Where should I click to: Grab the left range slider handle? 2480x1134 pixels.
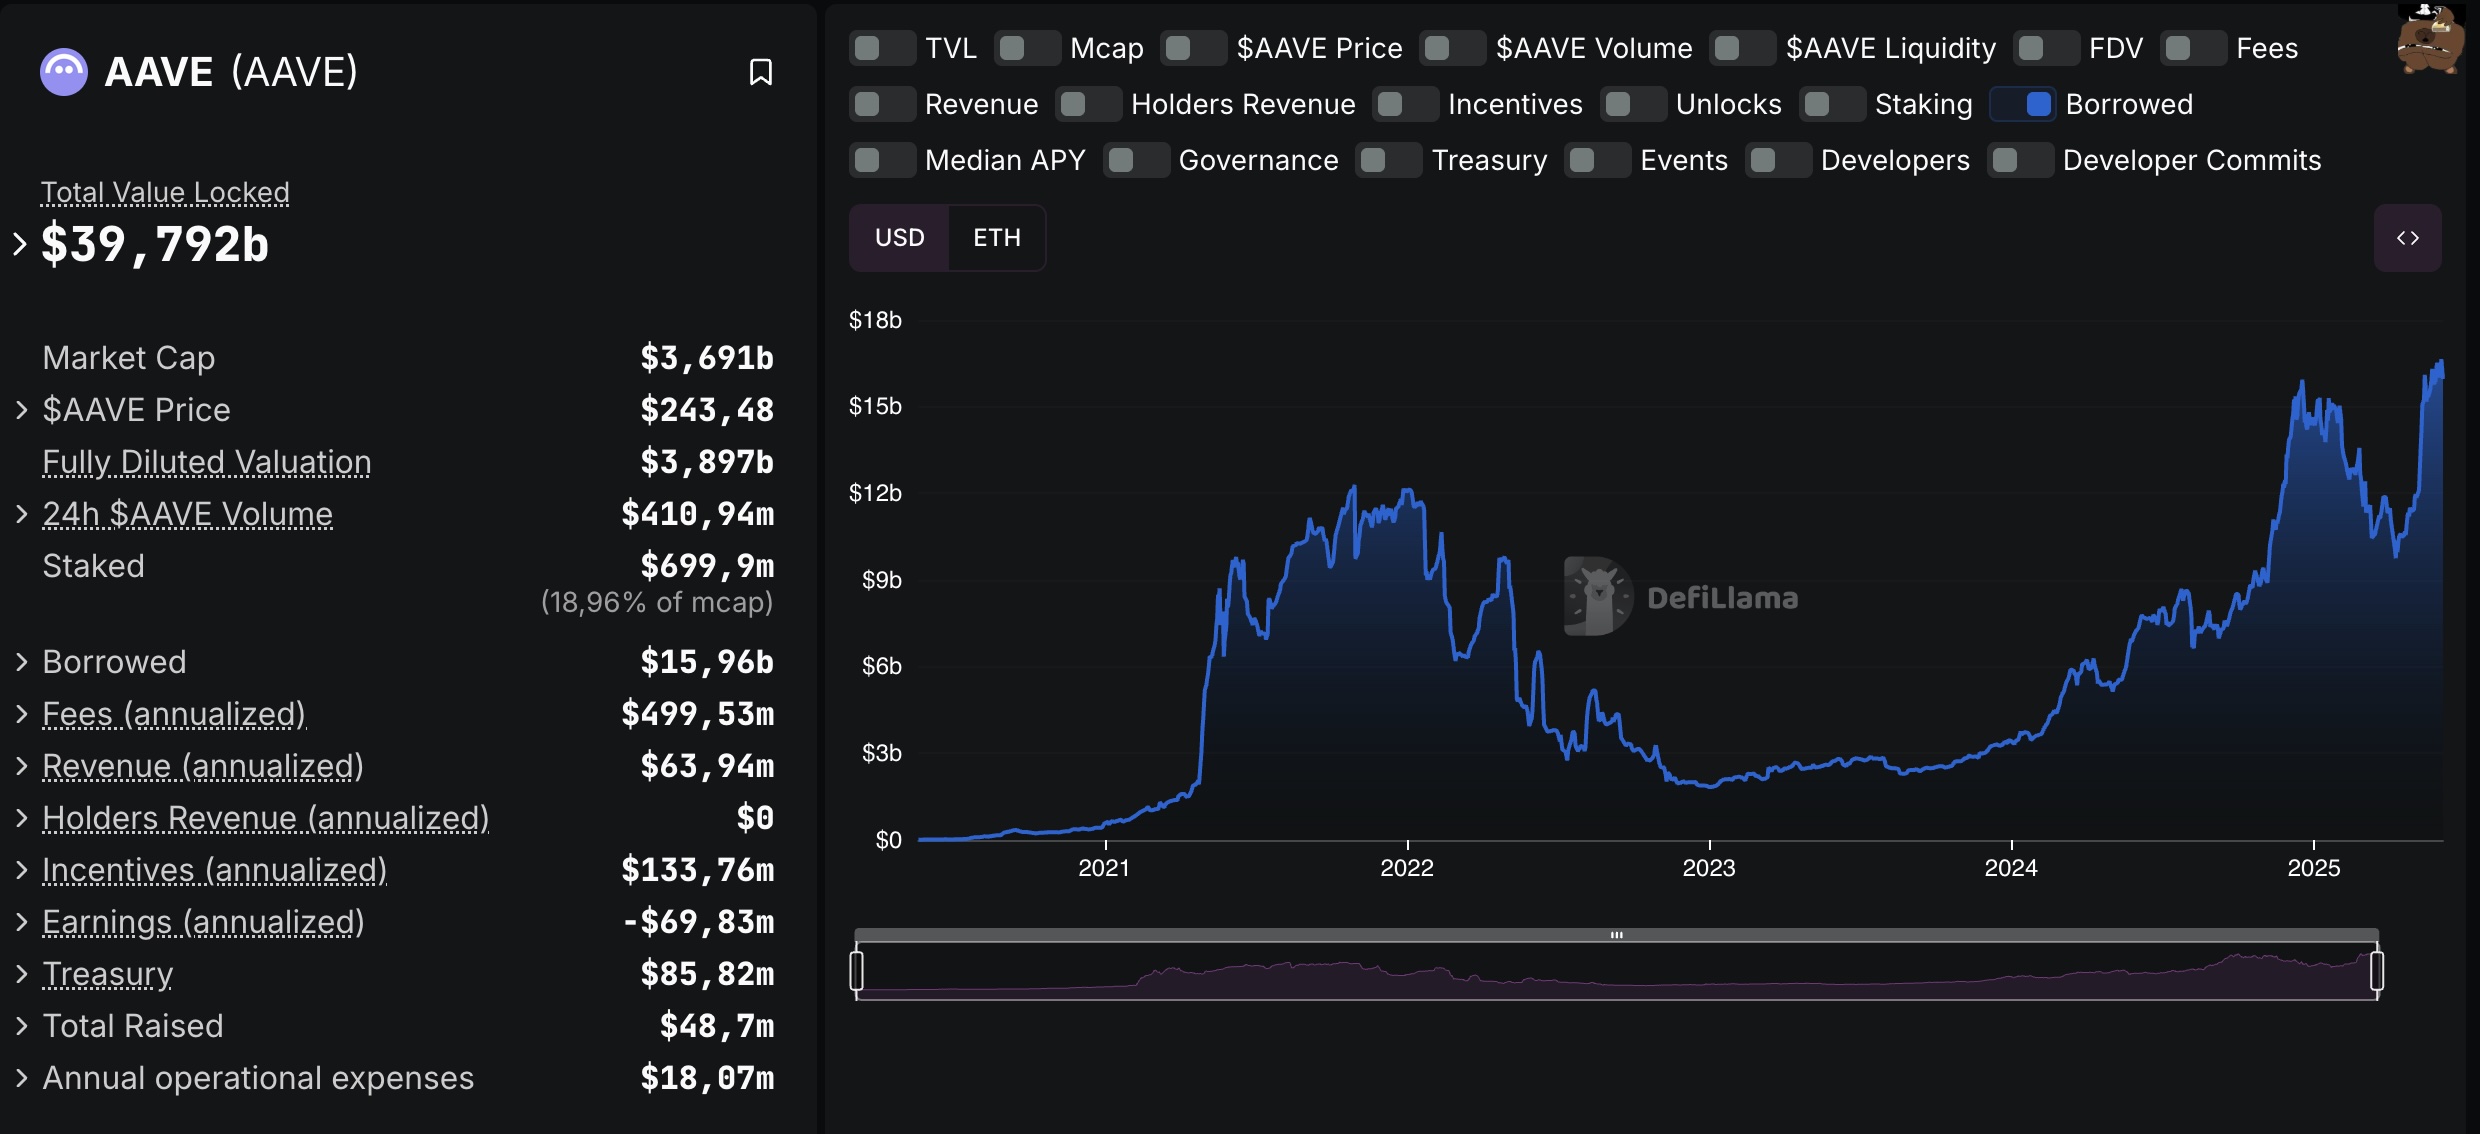[857, 971]
